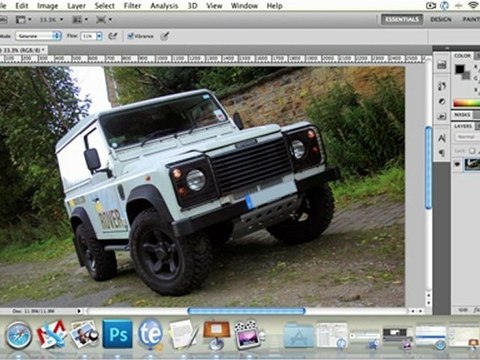480x360 pixels.
Task: Toggle the lock transparent pixels checkbox
Action: click(472, 151)
